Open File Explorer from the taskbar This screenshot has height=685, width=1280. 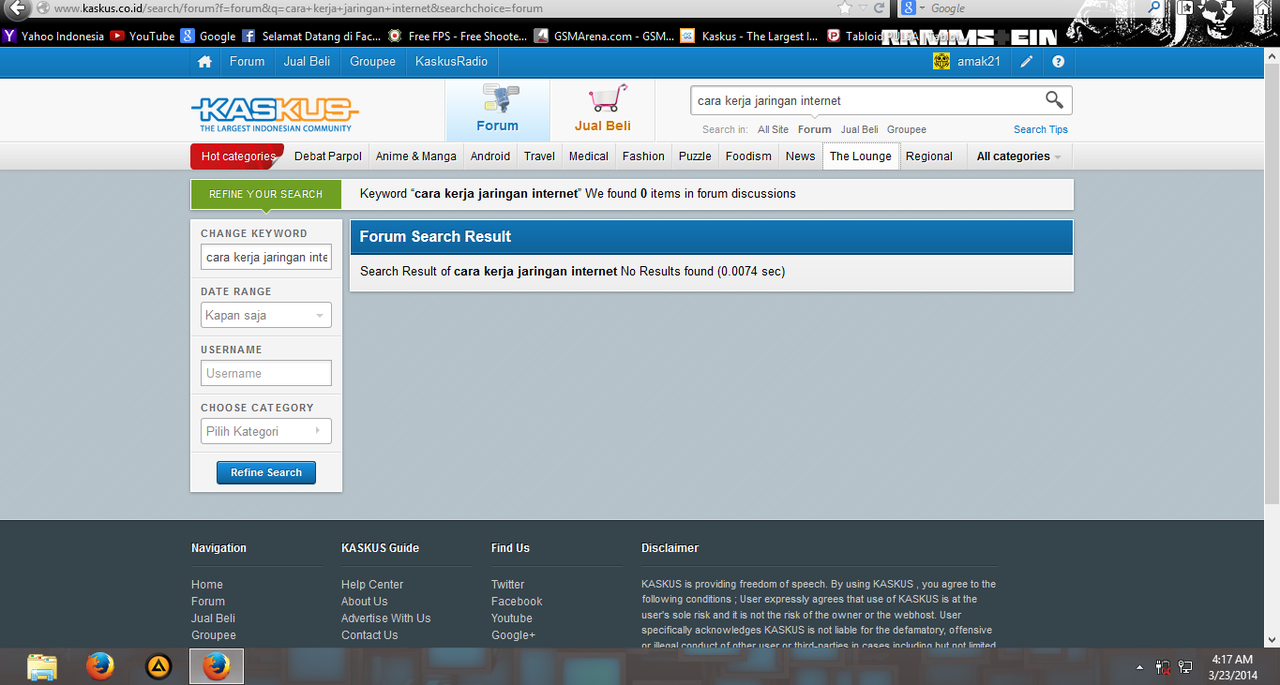[x=42, y=666]
